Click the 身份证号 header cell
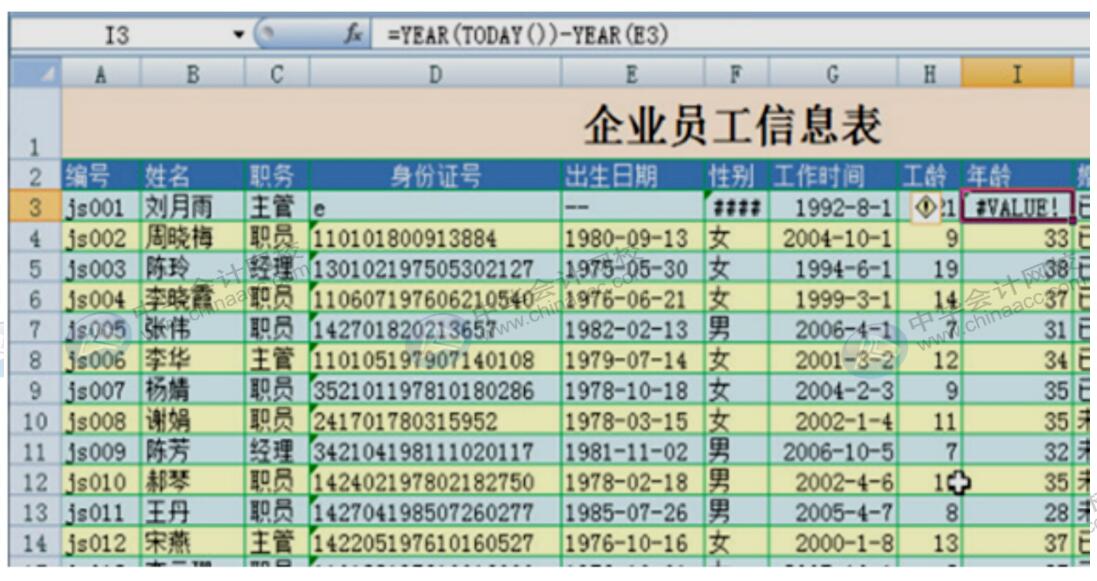The width and height of the screenshot is (1097, 581). pyautogui.click(x=435, y=176)
